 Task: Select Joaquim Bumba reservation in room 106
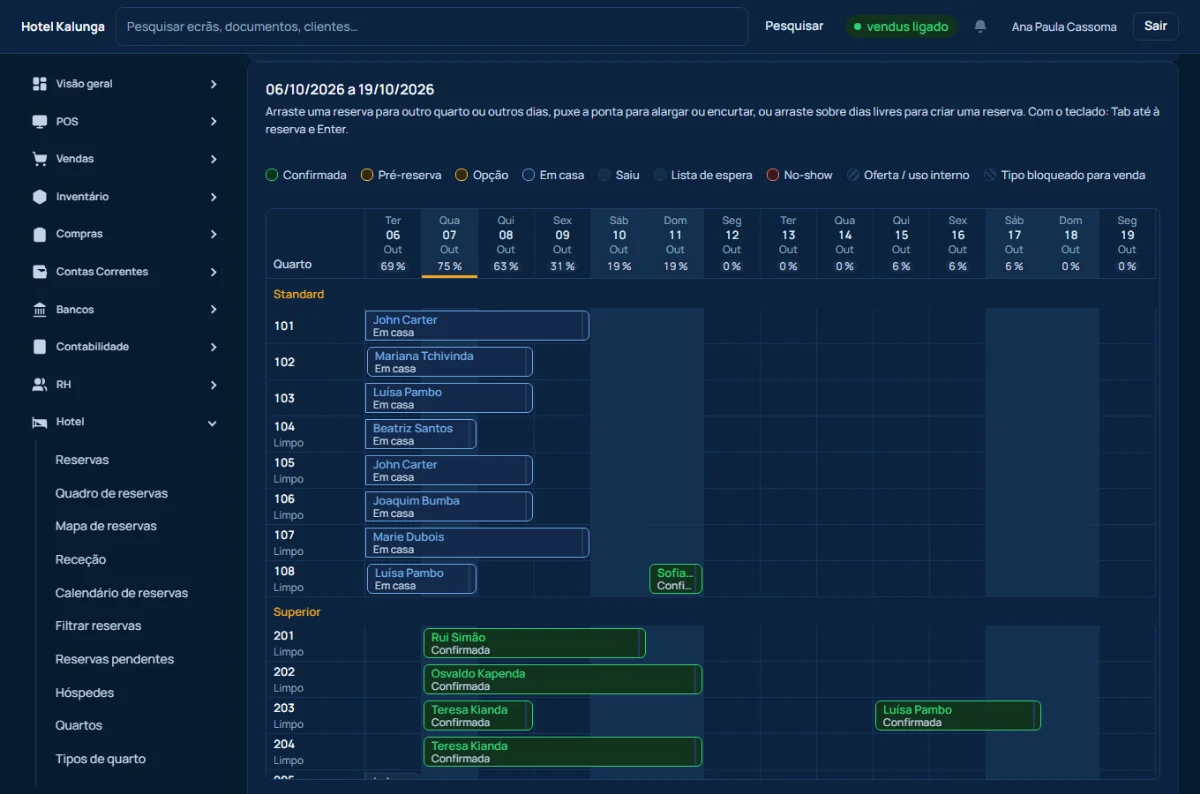449,507
